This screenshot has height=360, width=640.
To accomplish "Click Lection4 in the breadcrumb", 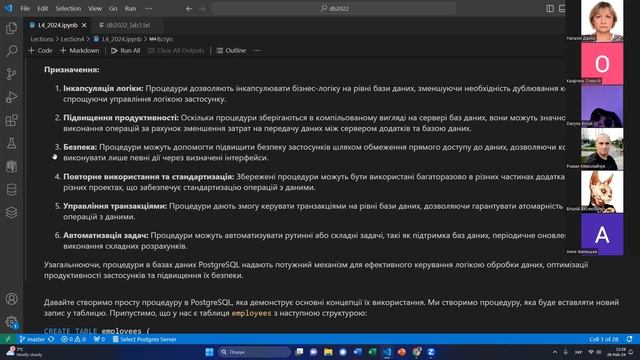I will [72, 39].
